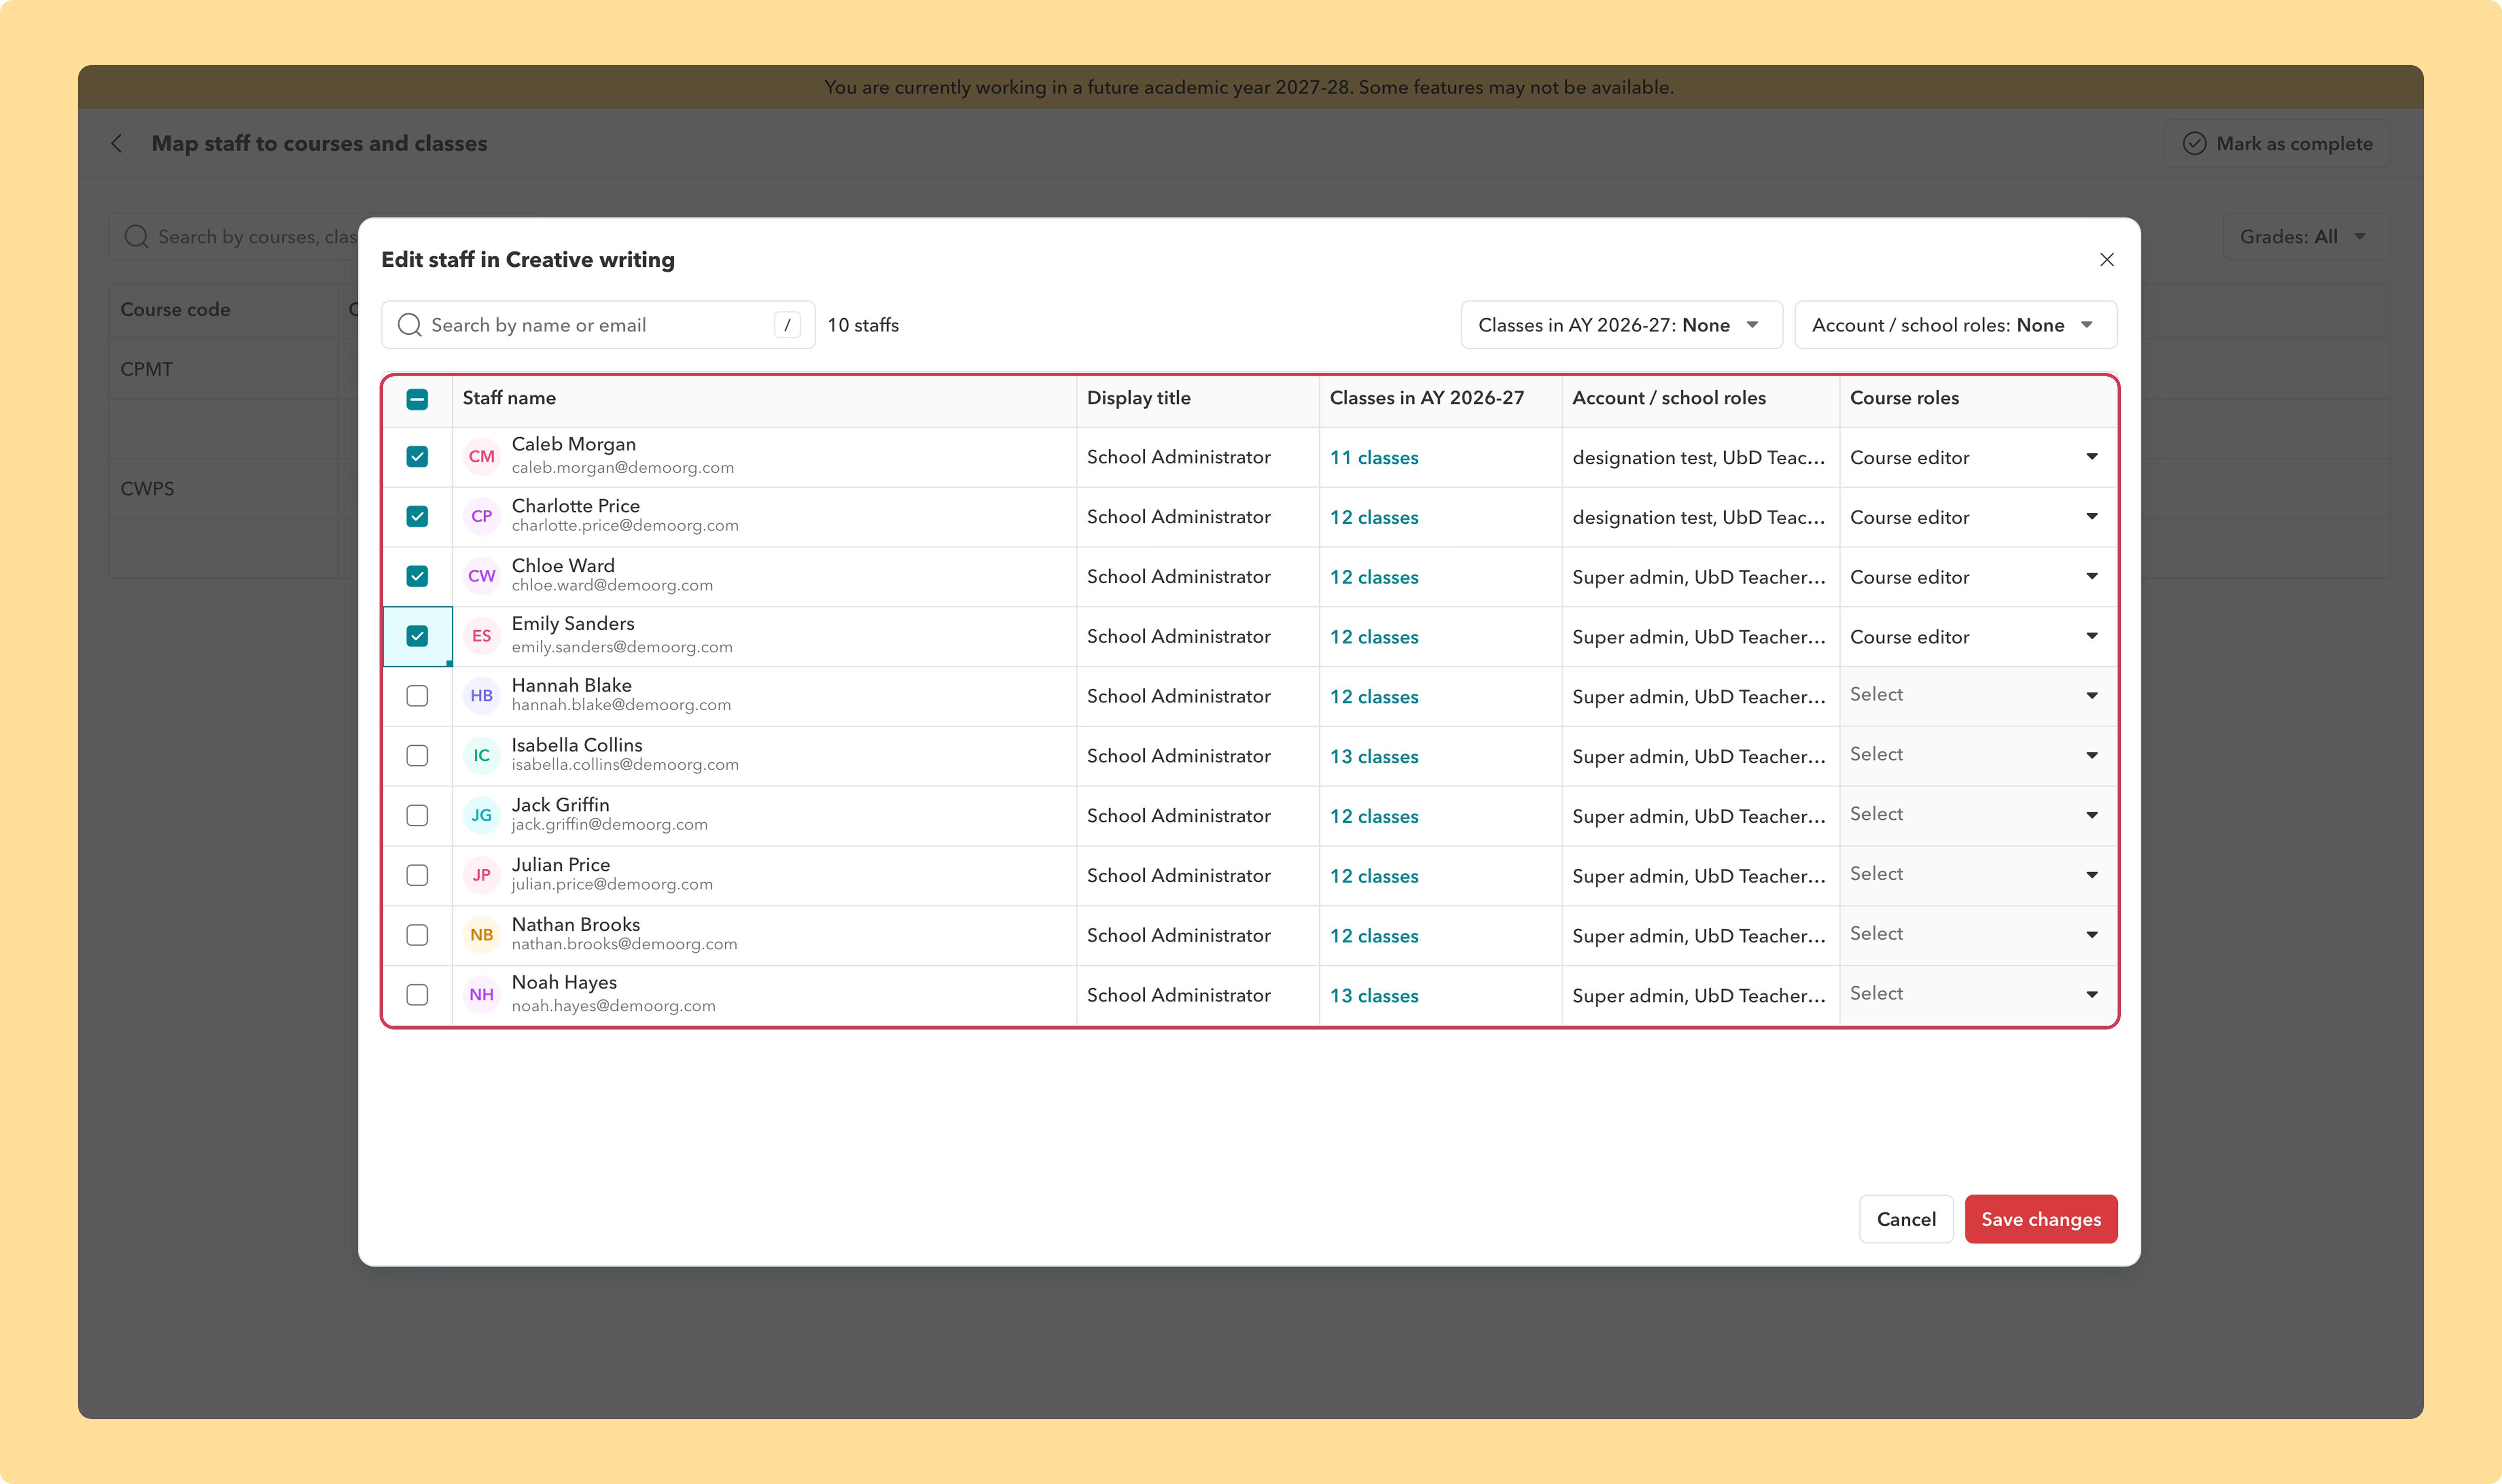Screen dimensions: 2502x1484
Task: Click the search magnifier icon in dialog
Action: click(409, 325)
